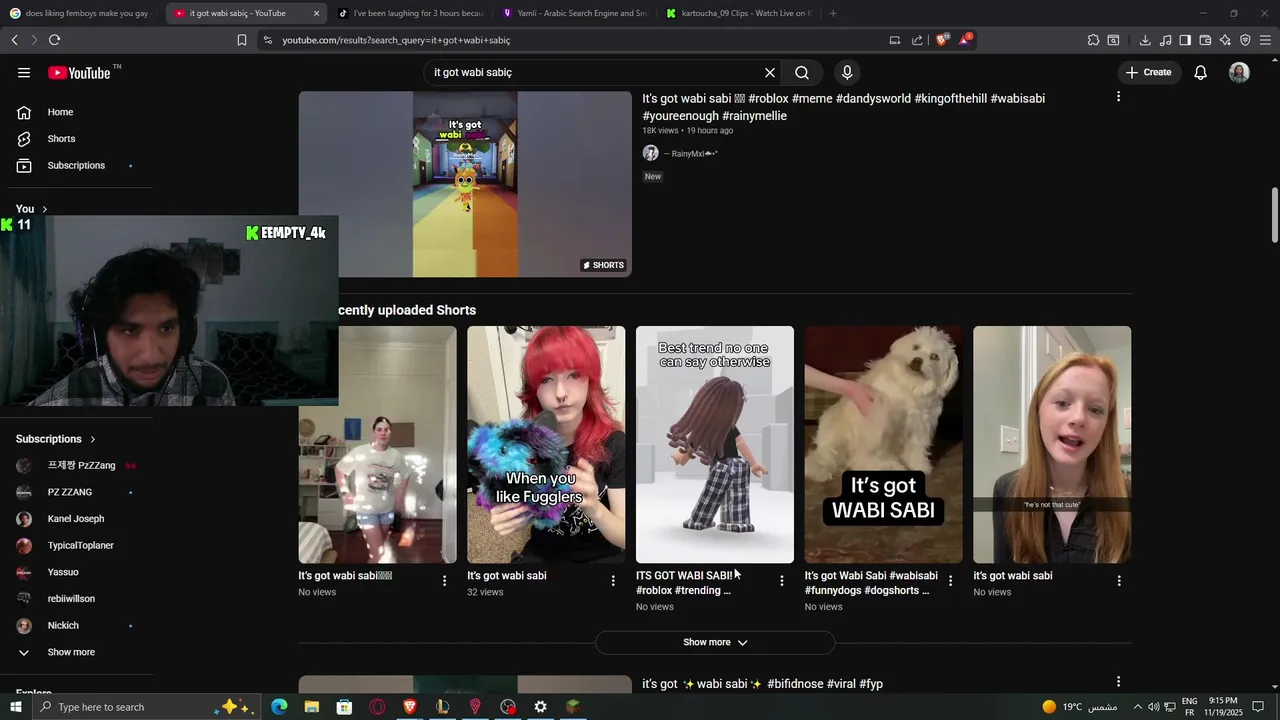Image resolution: width=1280 pixels, height=720 pixels.
Task: Close the "it got wabi sabiç" YouTube tab
Action: (x=316, y=13)
